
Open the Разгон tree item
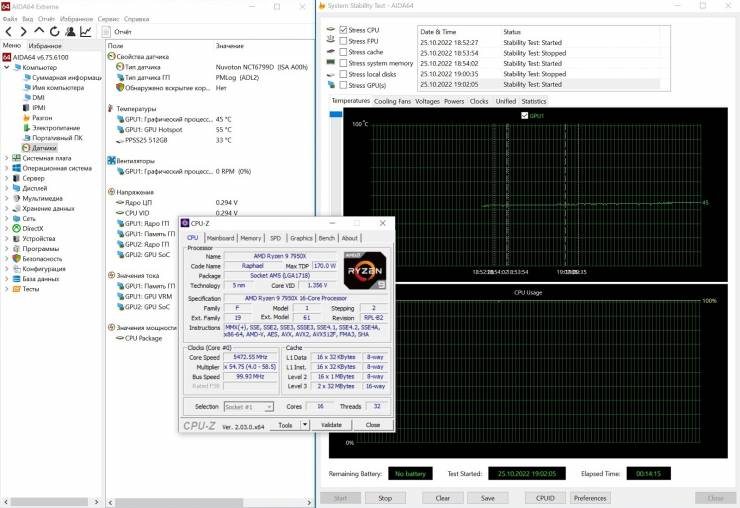point(38,118)
